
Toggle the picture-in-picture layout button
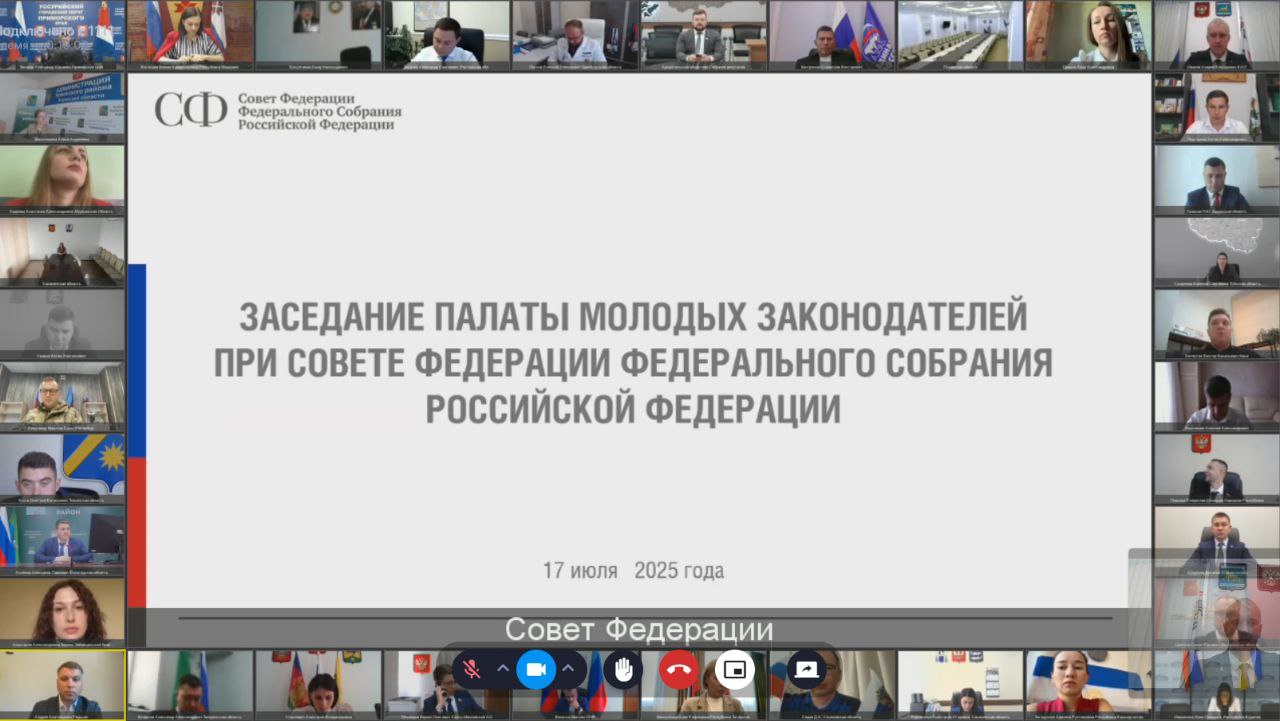pyautogui.click(x=735, y=669)
